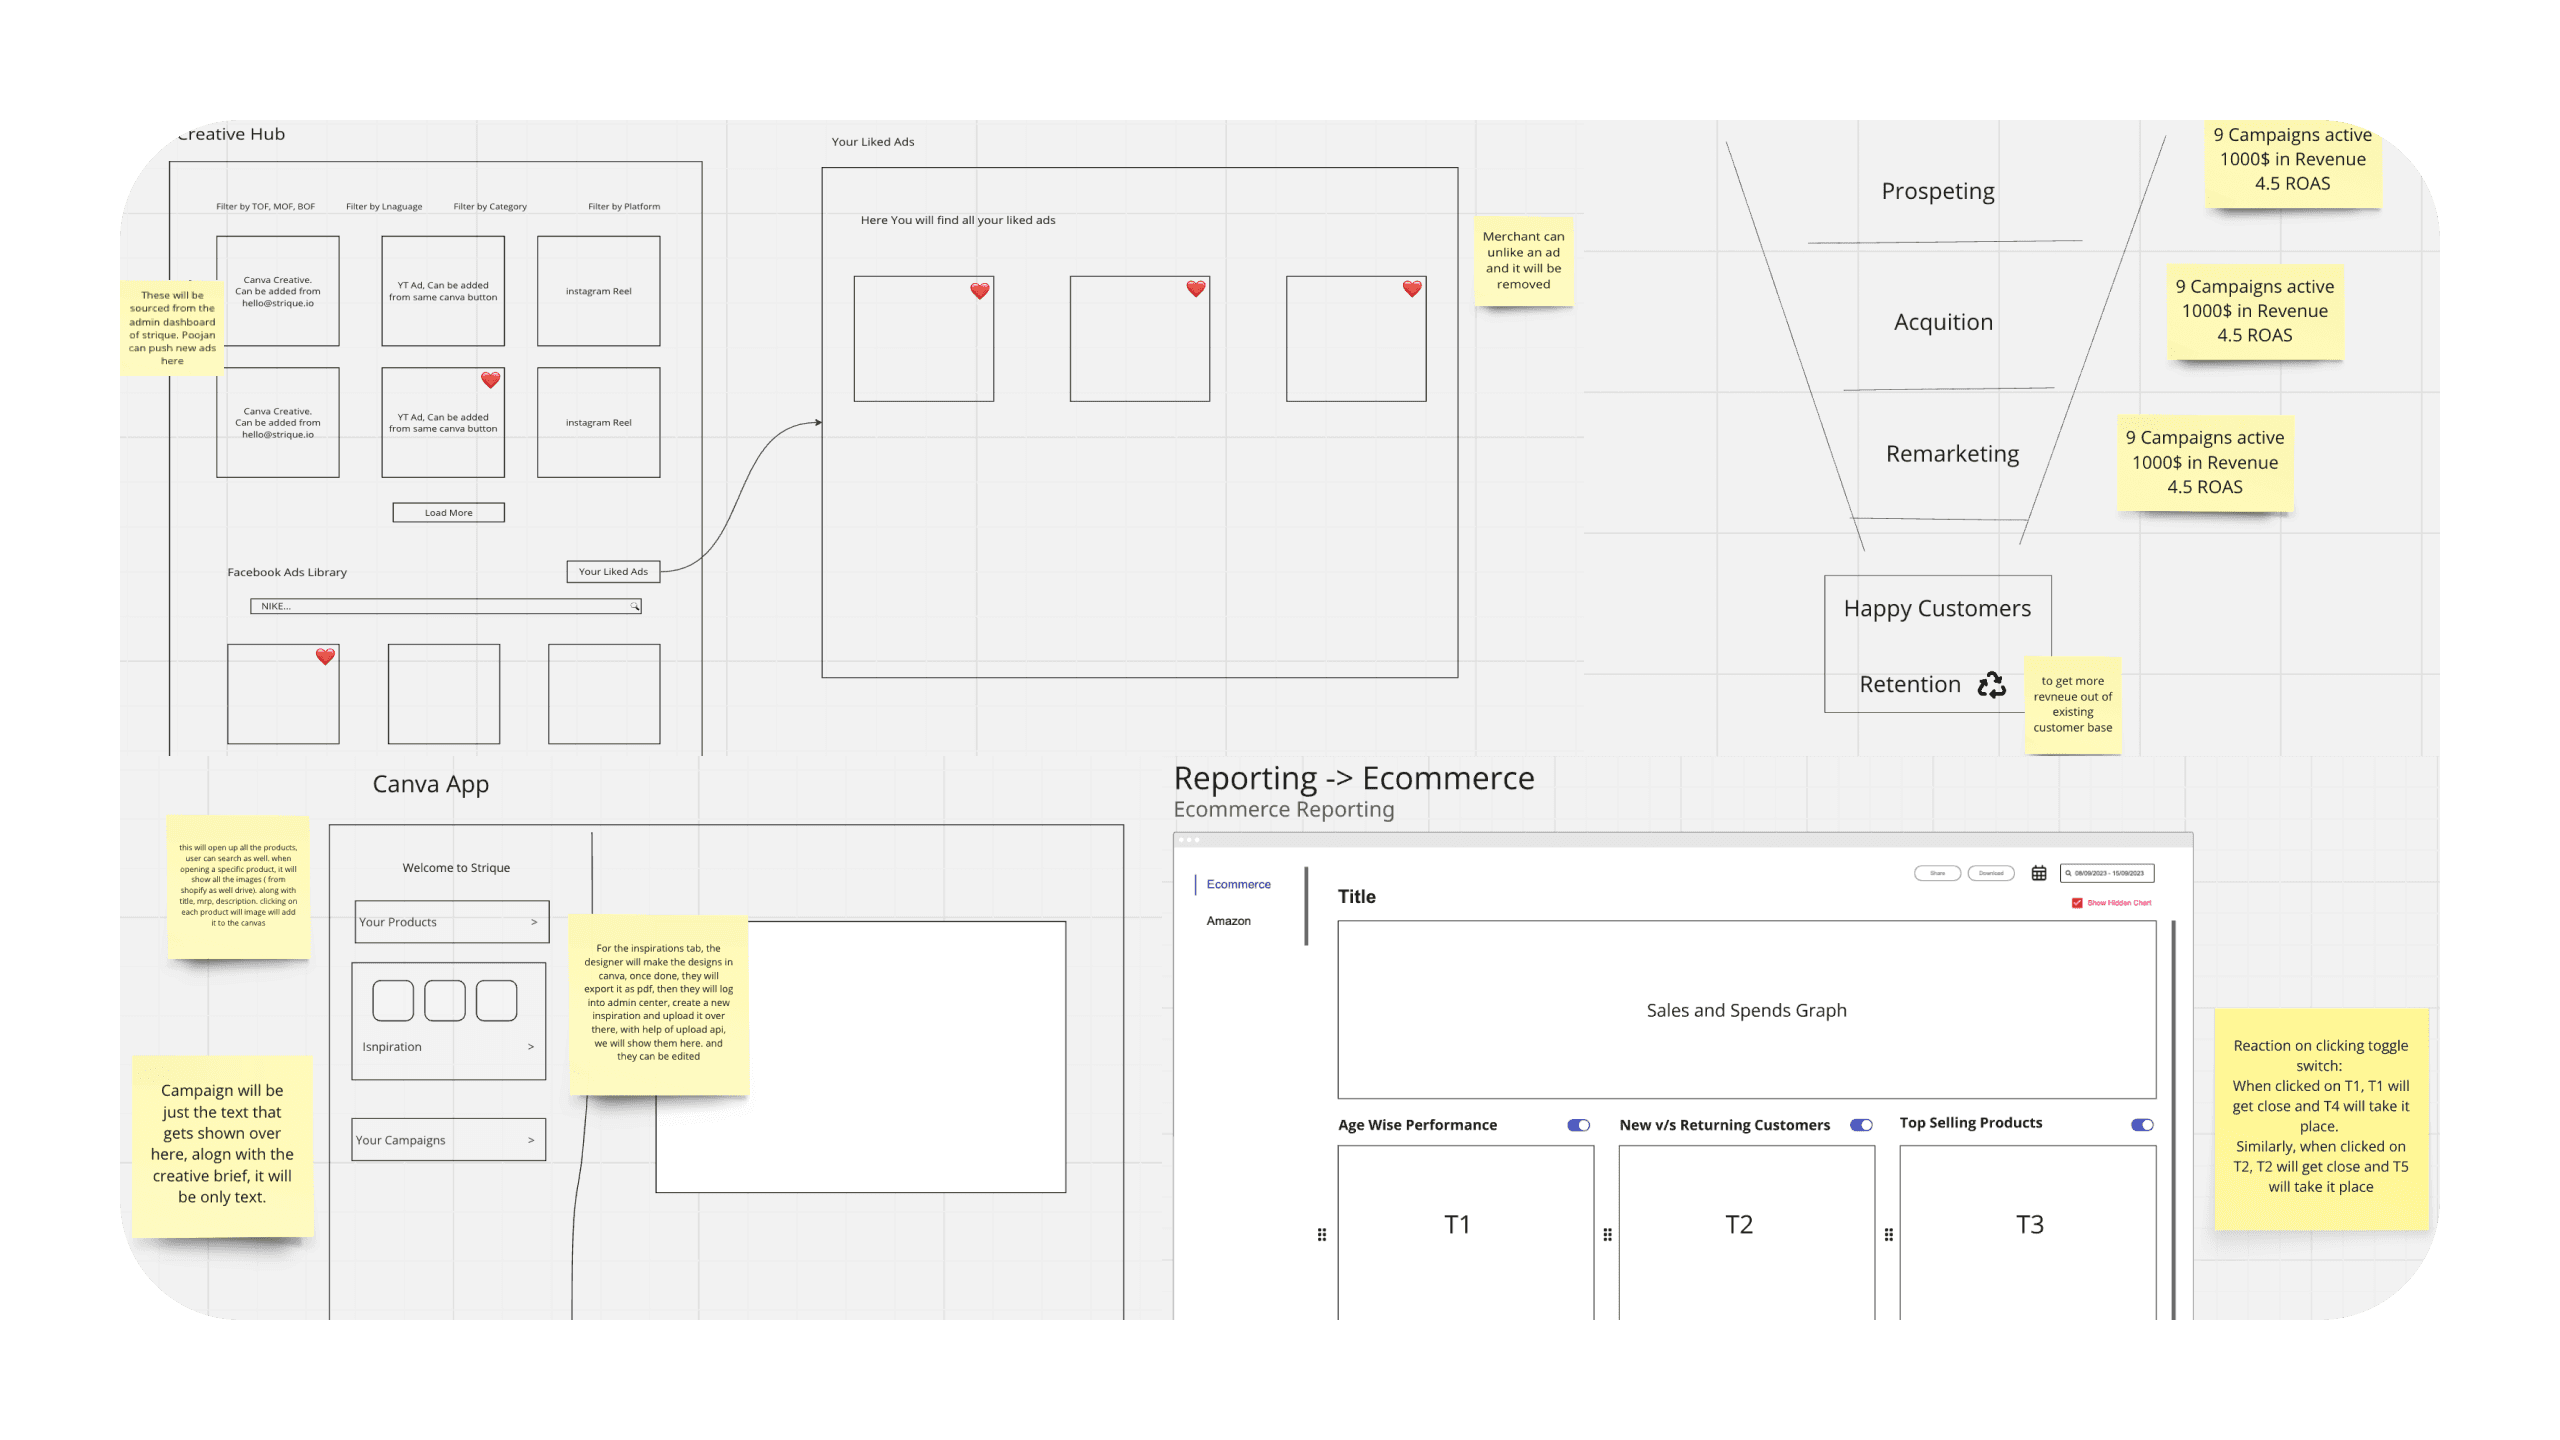2560x1440 pixels.
Task: Click the drag handle beside T3 chart
Action: tap(1889, 1235)
